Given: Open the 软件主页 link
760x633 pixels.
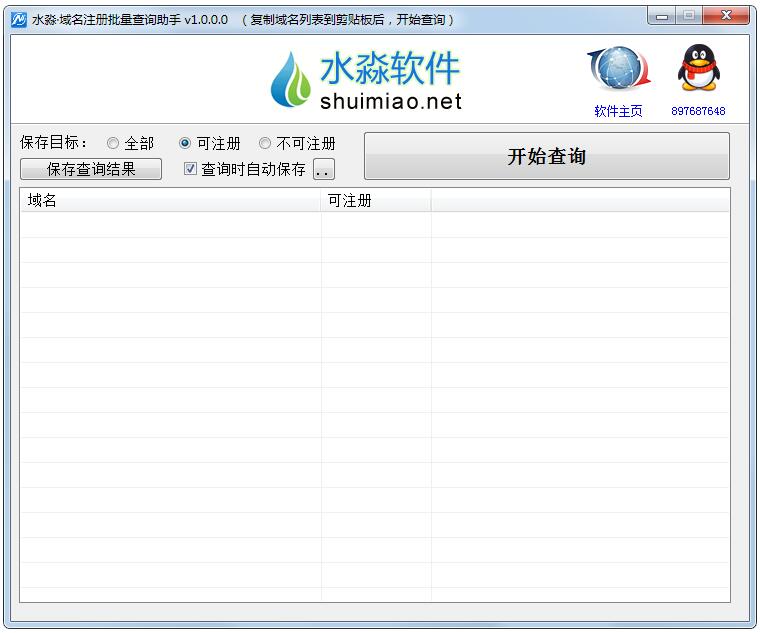Looking at the screenshot, I should (x=618, y=111).
